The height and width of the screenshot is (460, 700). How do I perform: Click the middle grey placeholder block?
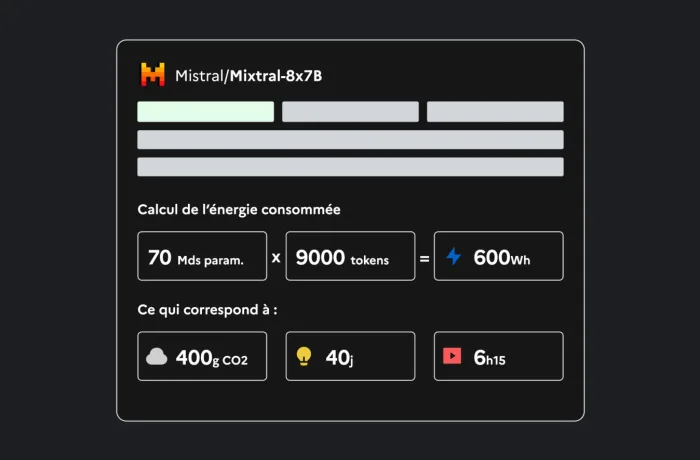[x=350, y=112]
